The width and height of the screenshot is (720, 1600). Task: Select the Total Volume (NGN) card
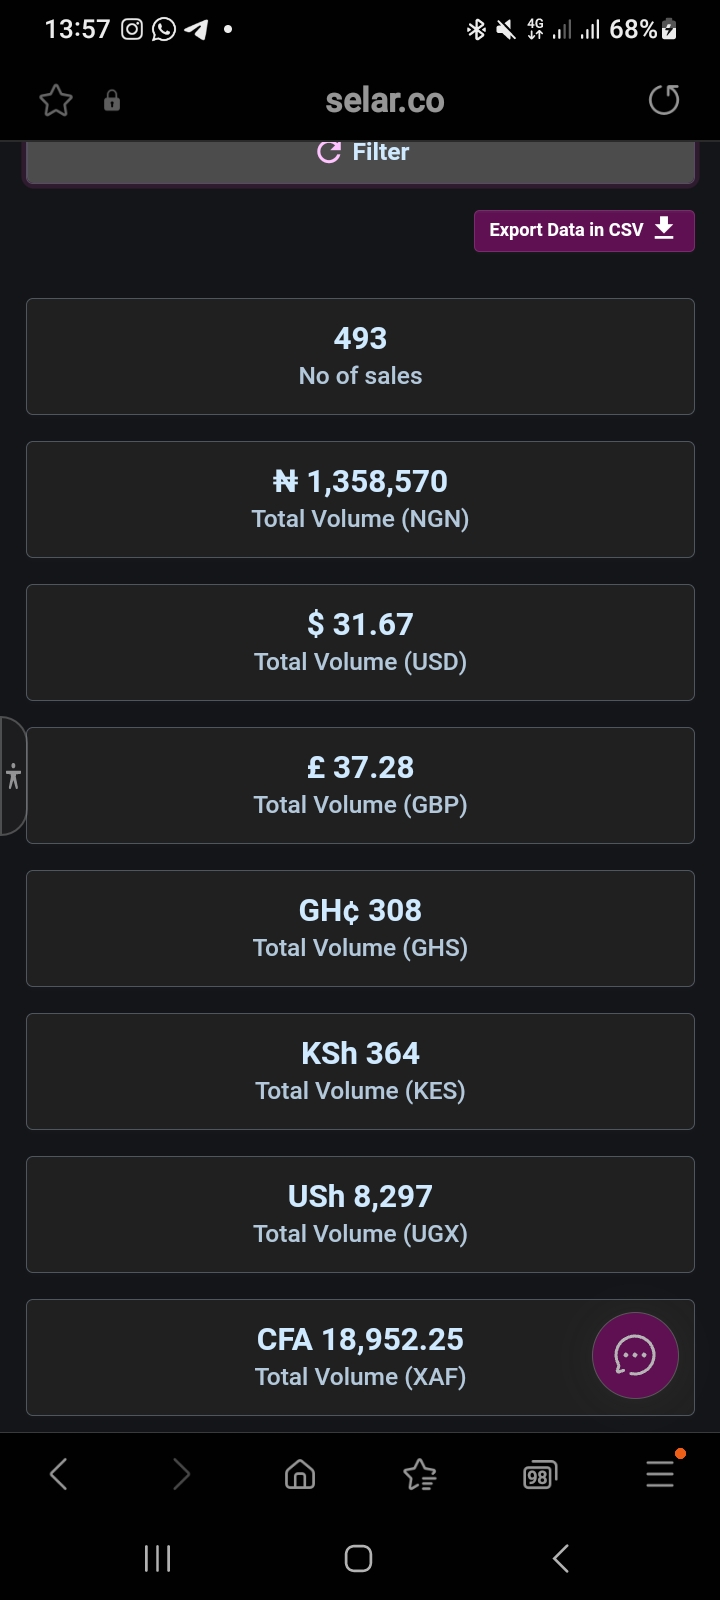360,499
